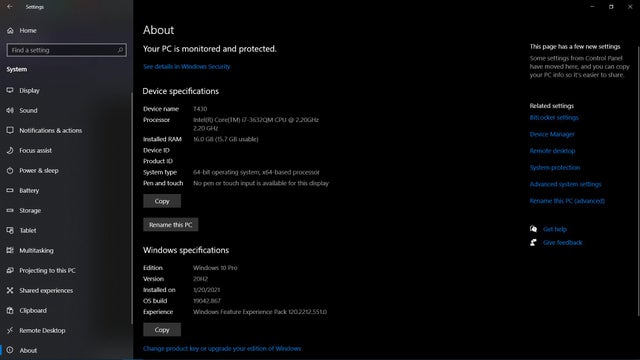Focus the Find a setting search box

(66, 50)
